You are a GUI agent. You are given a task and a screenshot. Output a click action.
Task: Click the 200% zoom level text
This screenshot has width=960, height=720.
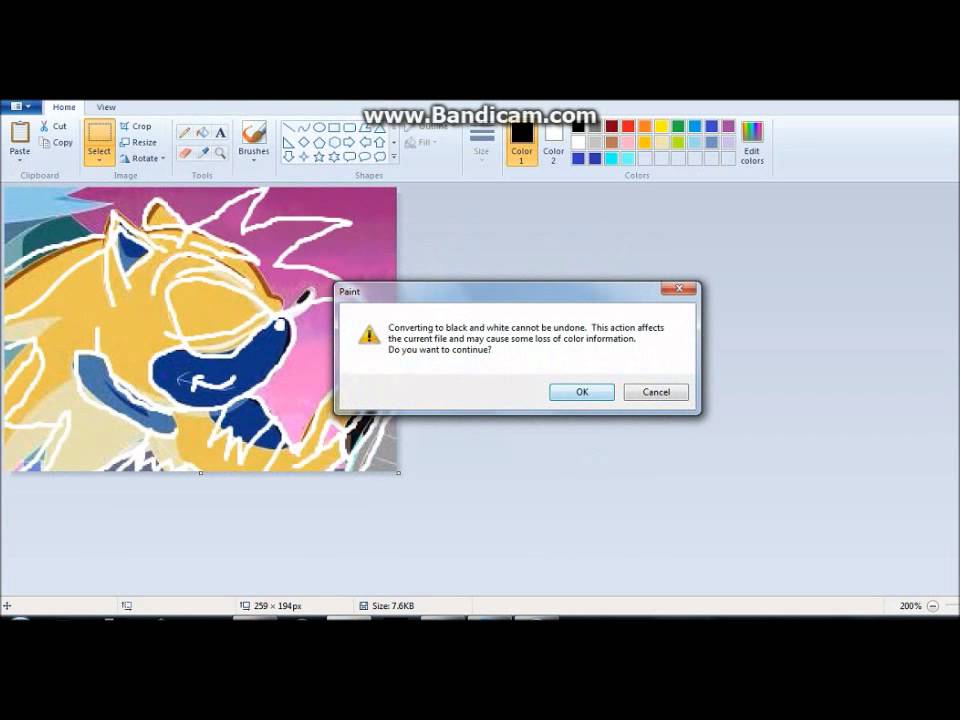tap(910, 606)
